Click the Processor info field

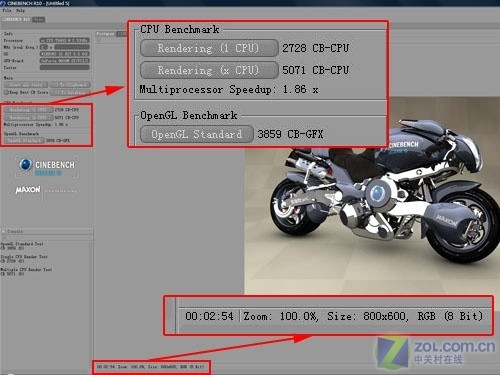click(x=65, y=40)
